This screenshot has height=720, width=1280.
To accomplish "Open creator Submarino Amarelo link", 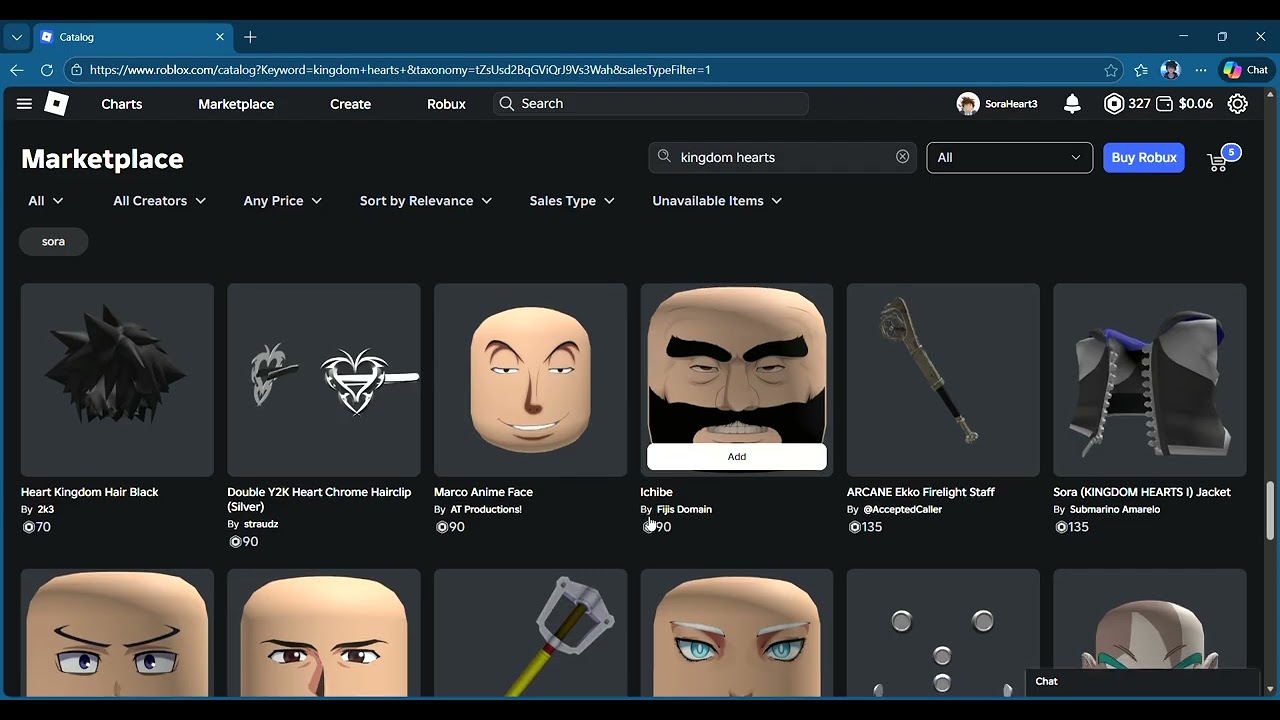I will click(1115, 509).
